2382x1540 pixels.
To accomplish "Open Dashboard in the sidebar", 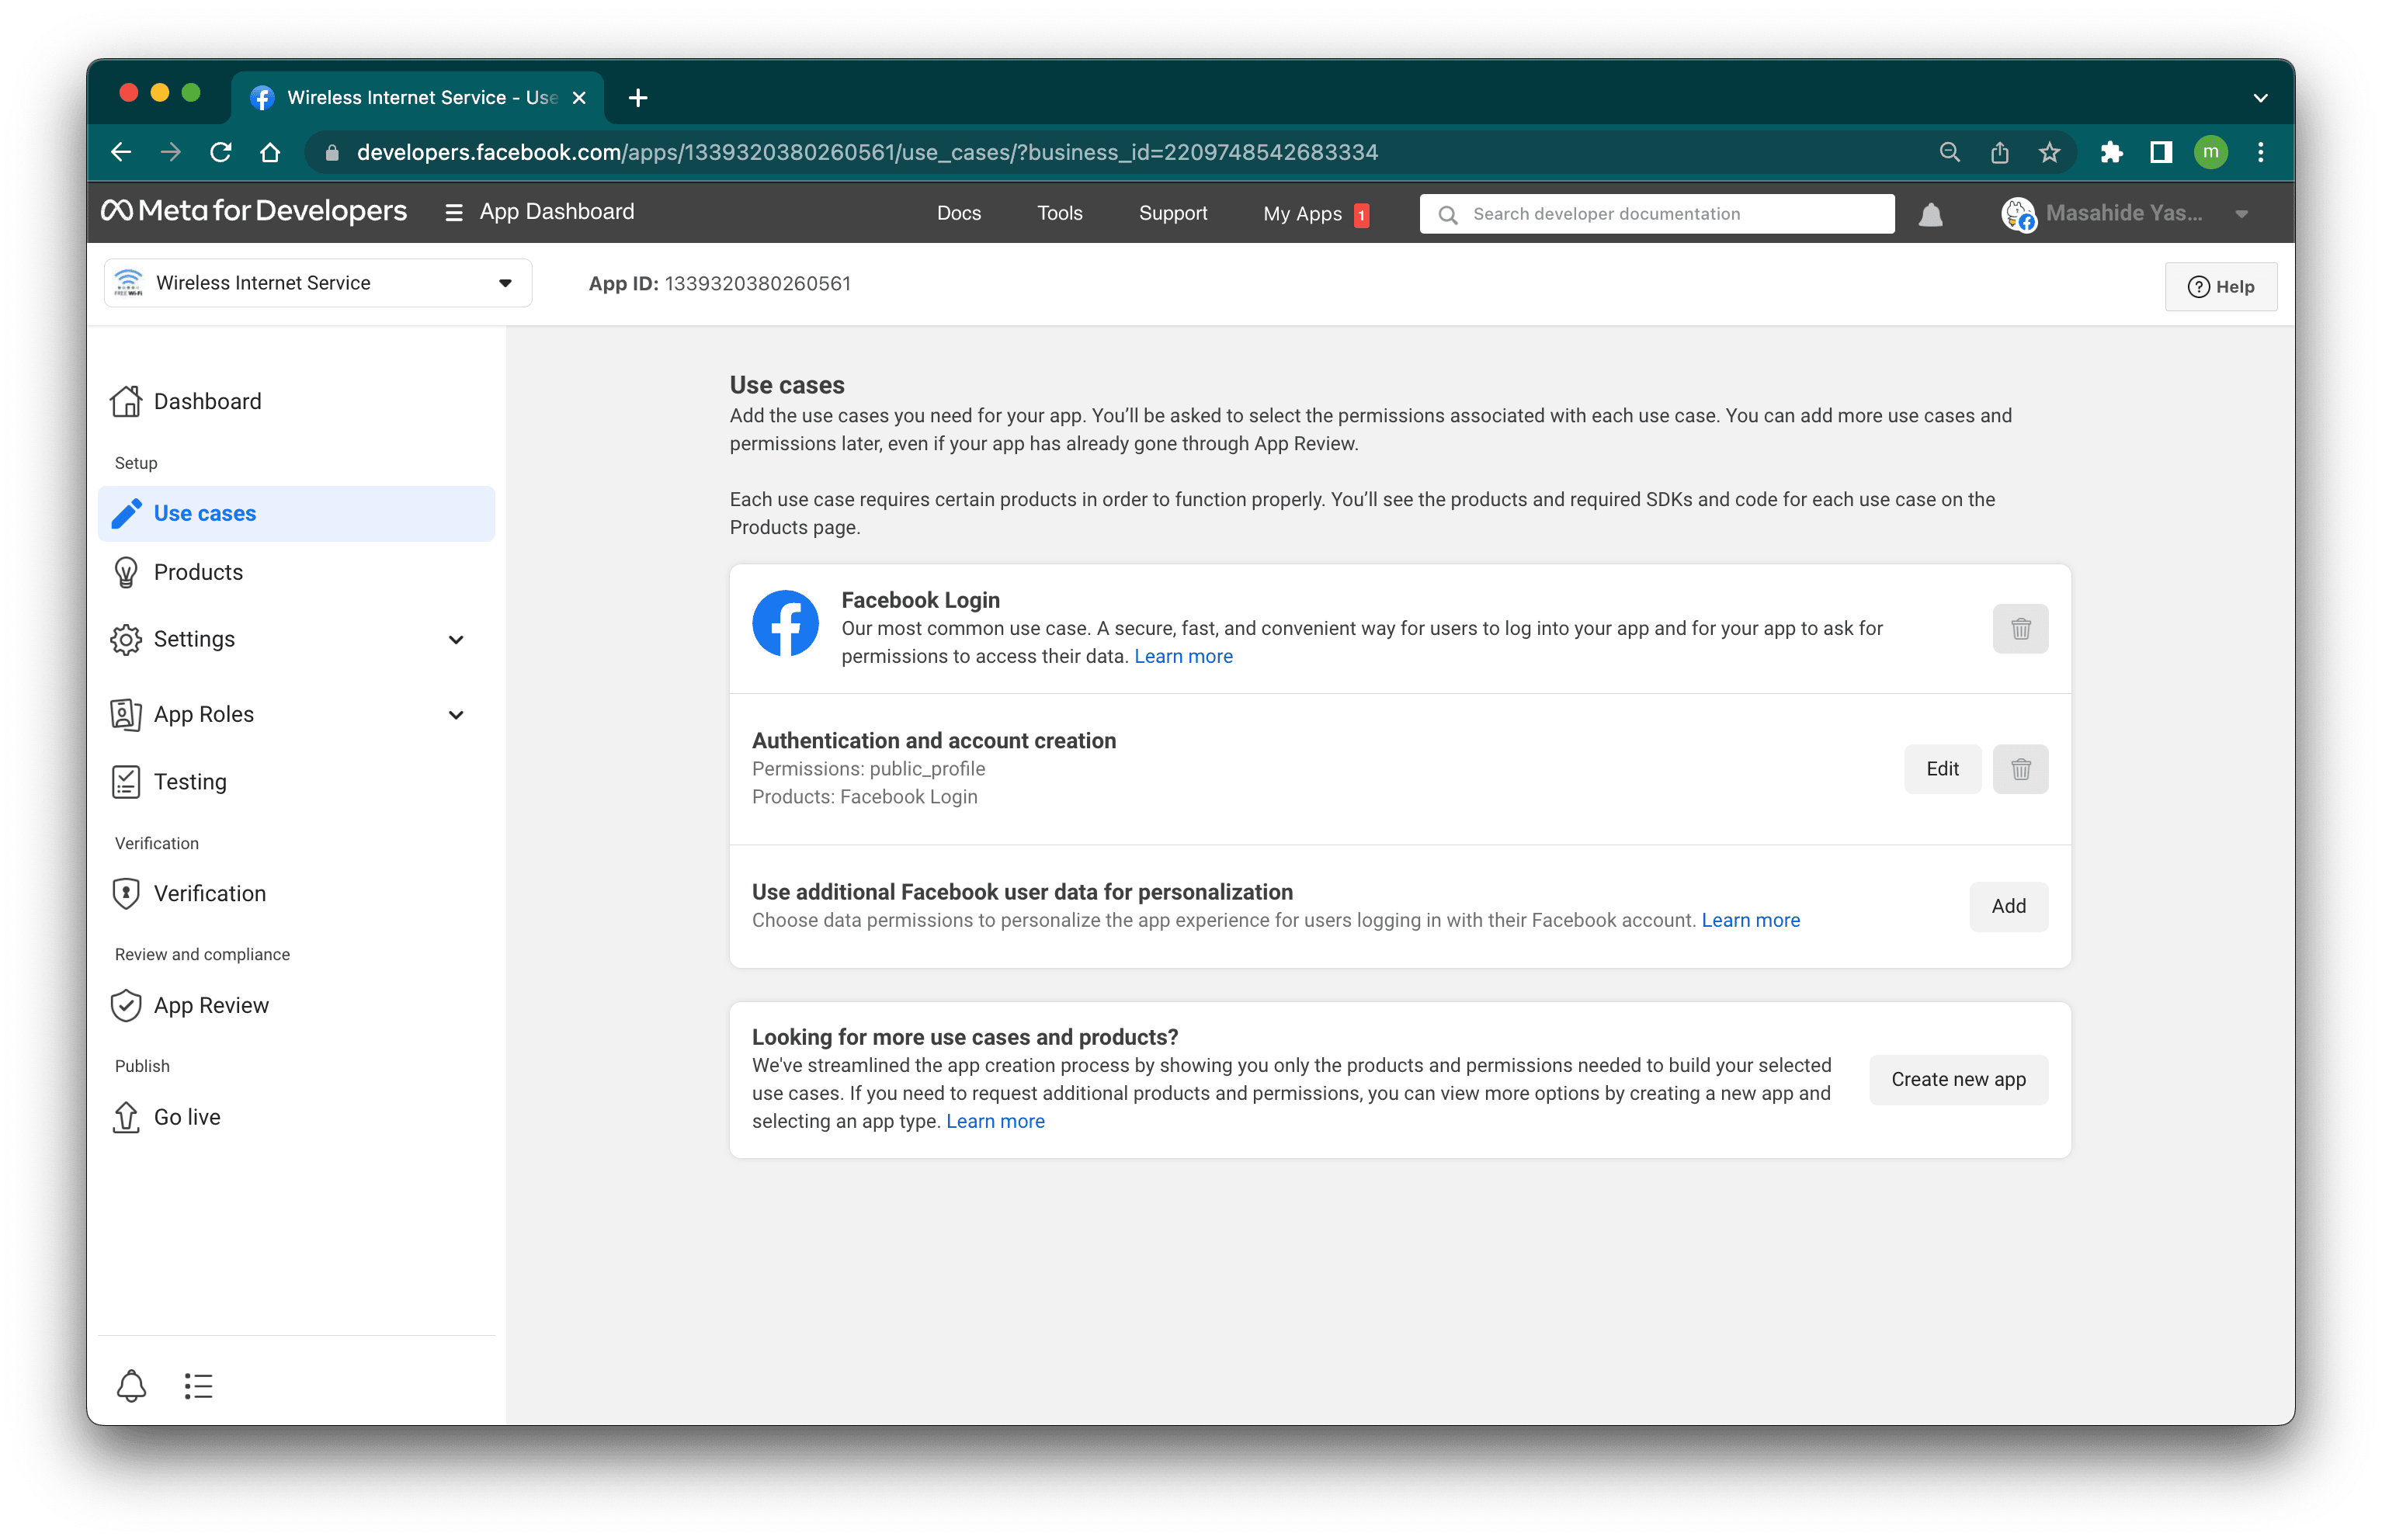I will coord(296,401).
